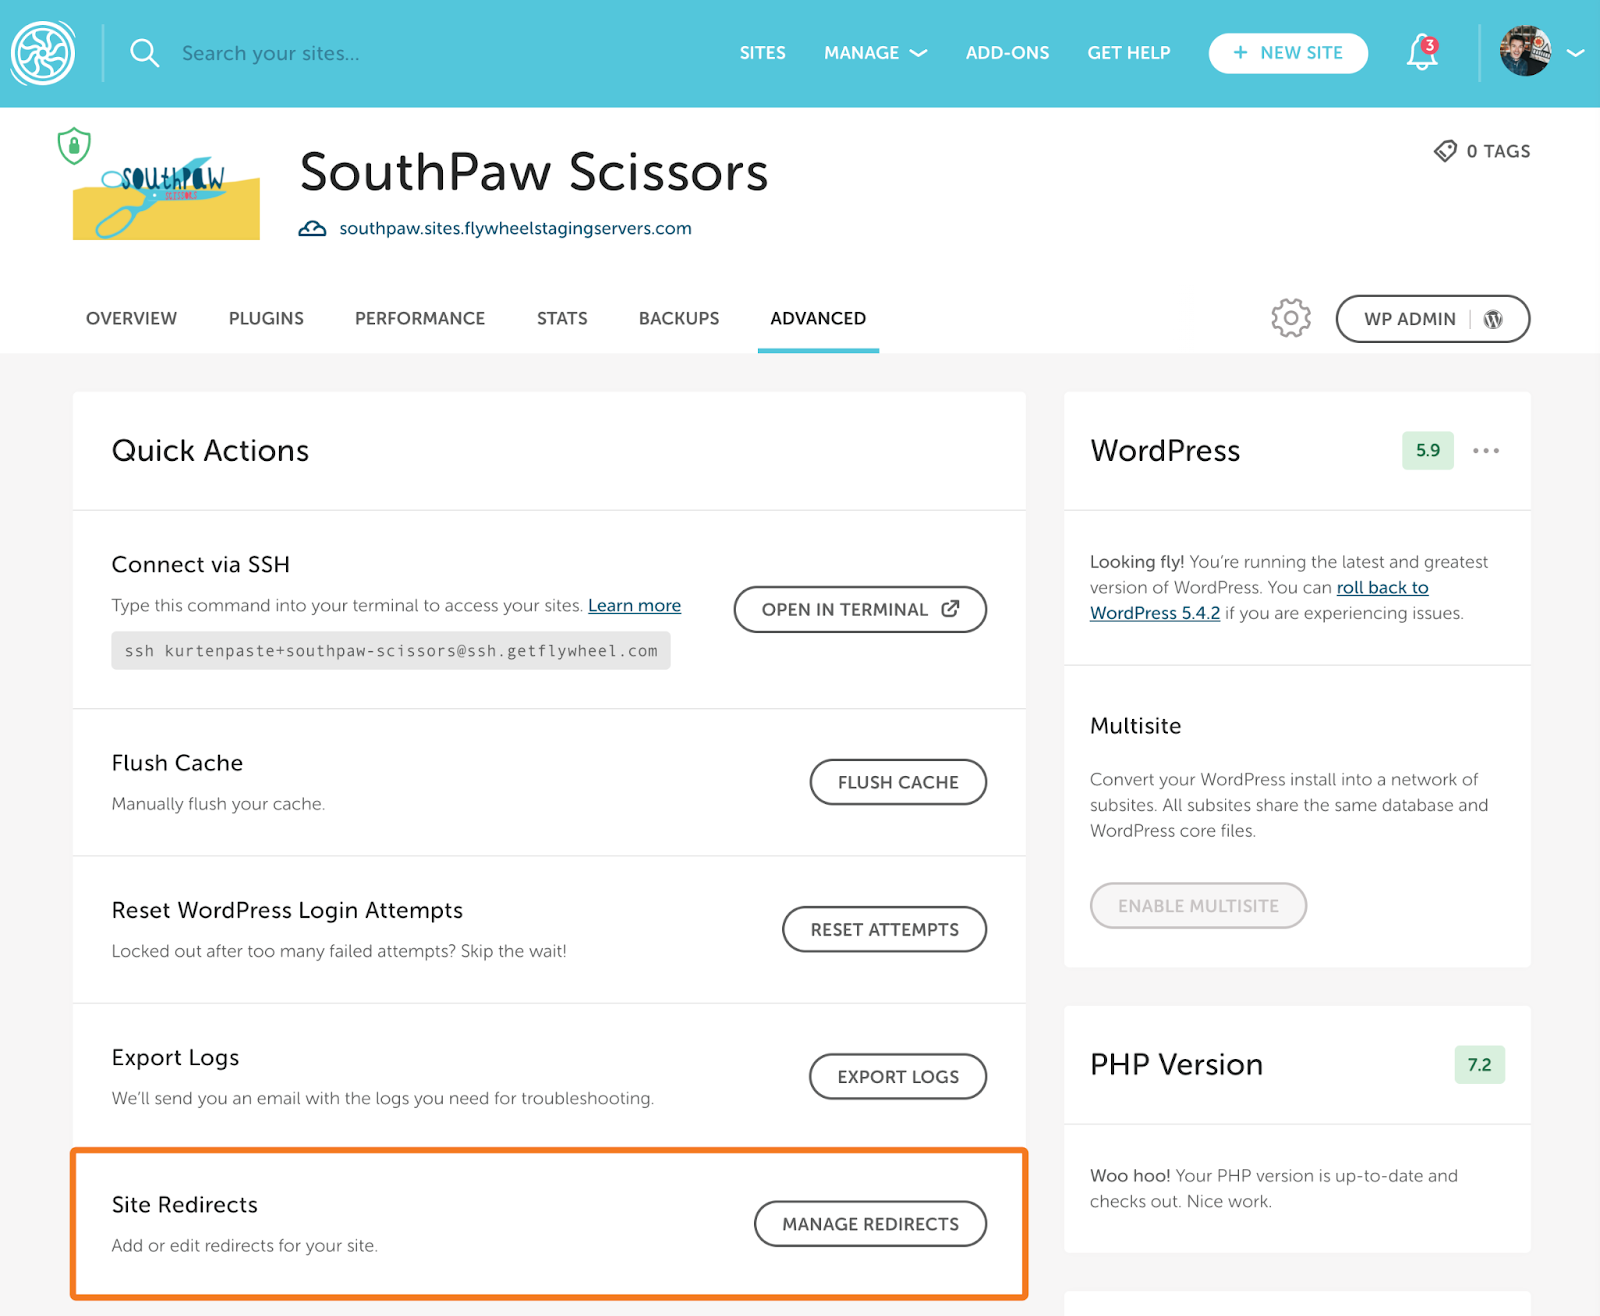This screenshot has width=1600, height=1316.
Task: Click the Export Logs button
Action: 898,1076
